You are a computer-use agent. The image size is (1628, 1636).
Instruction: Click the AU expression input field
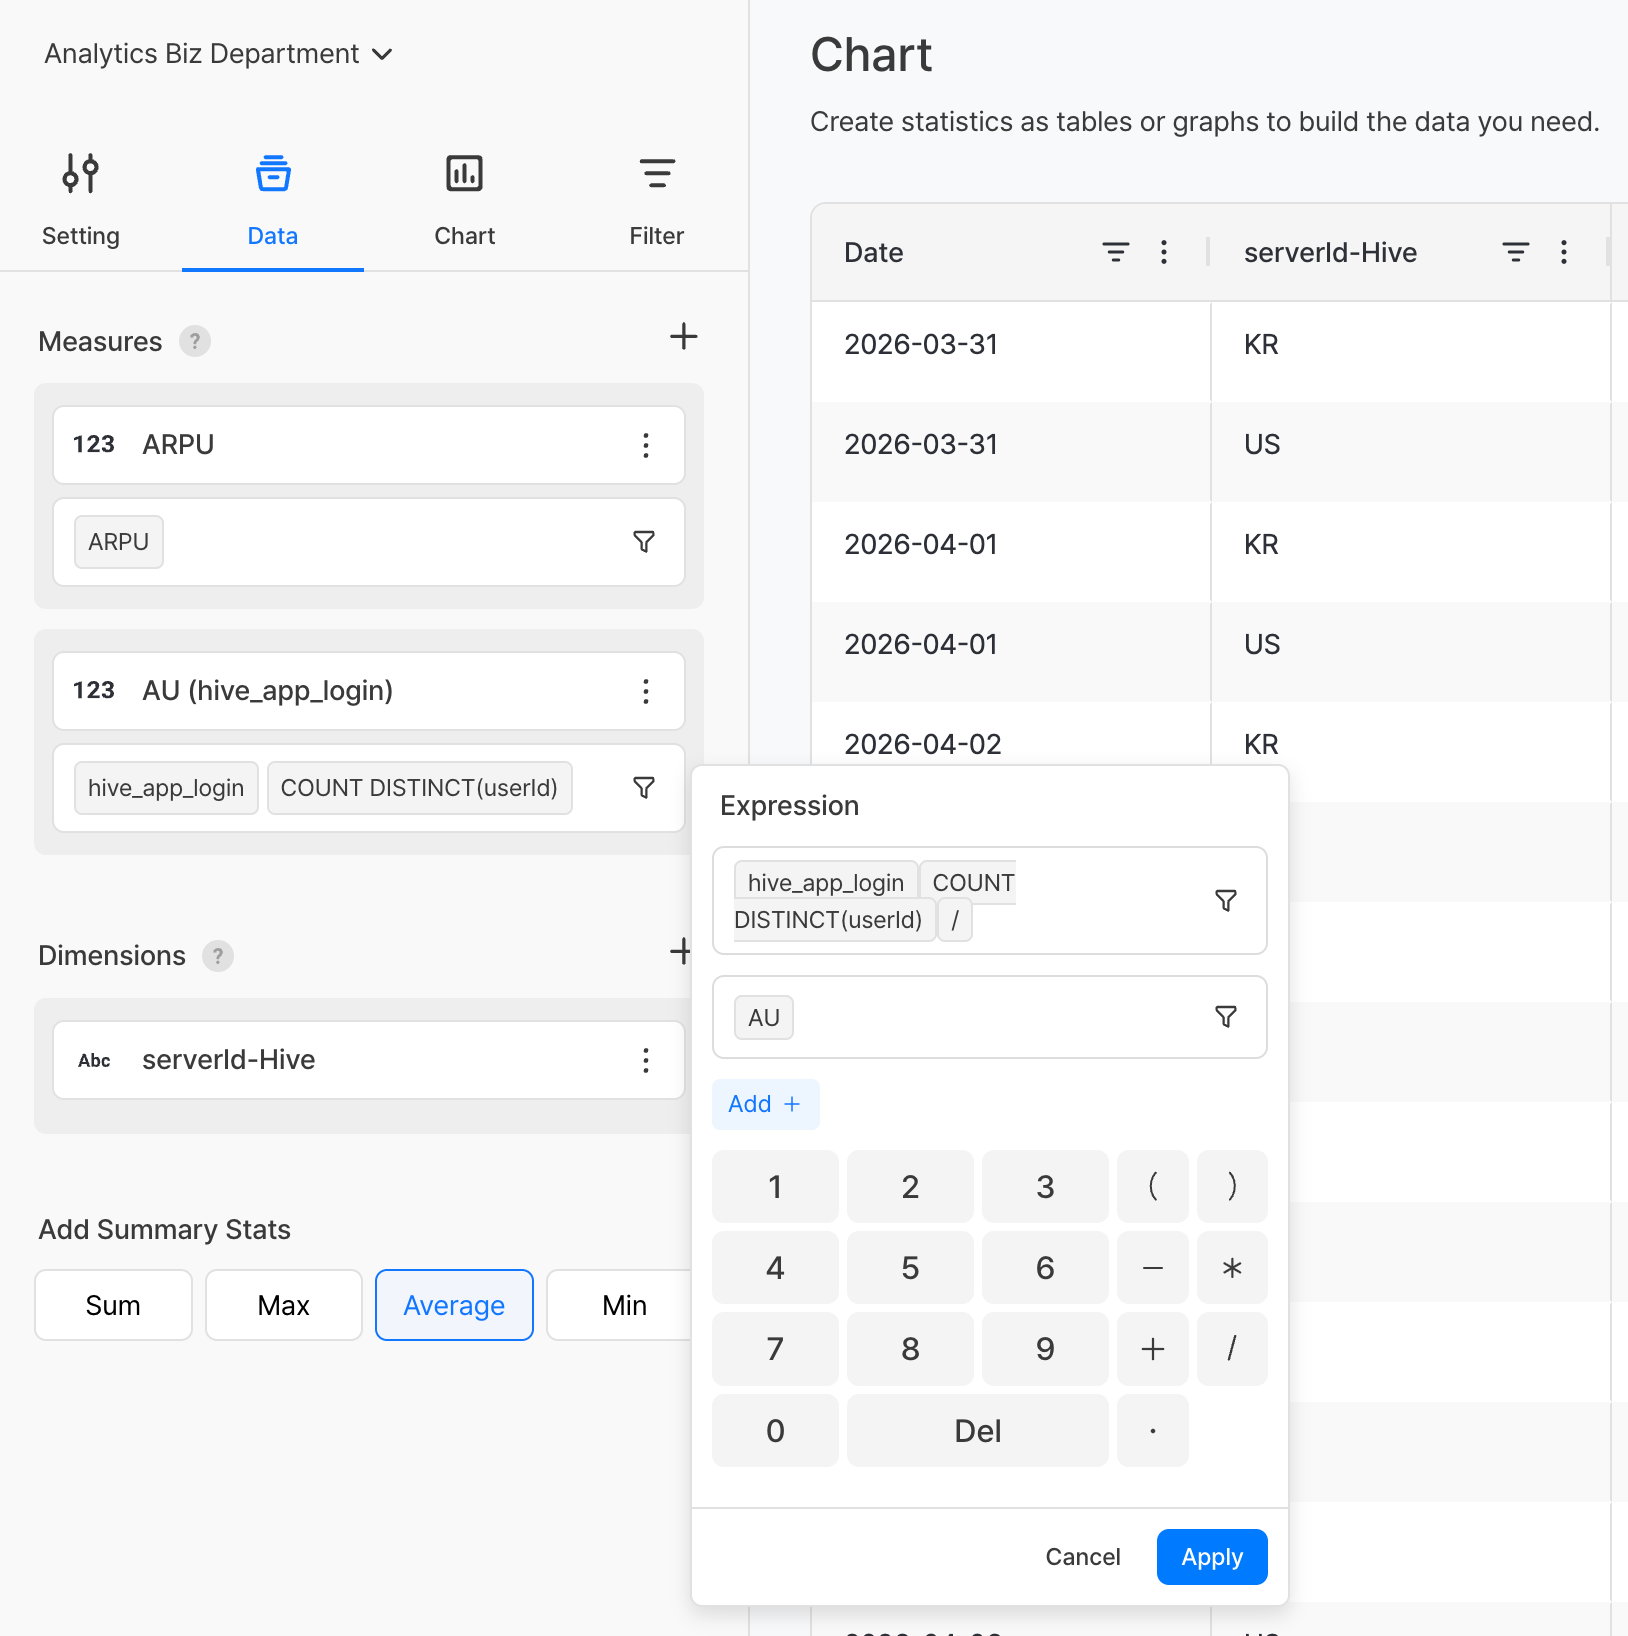(x=990, y=1017)
